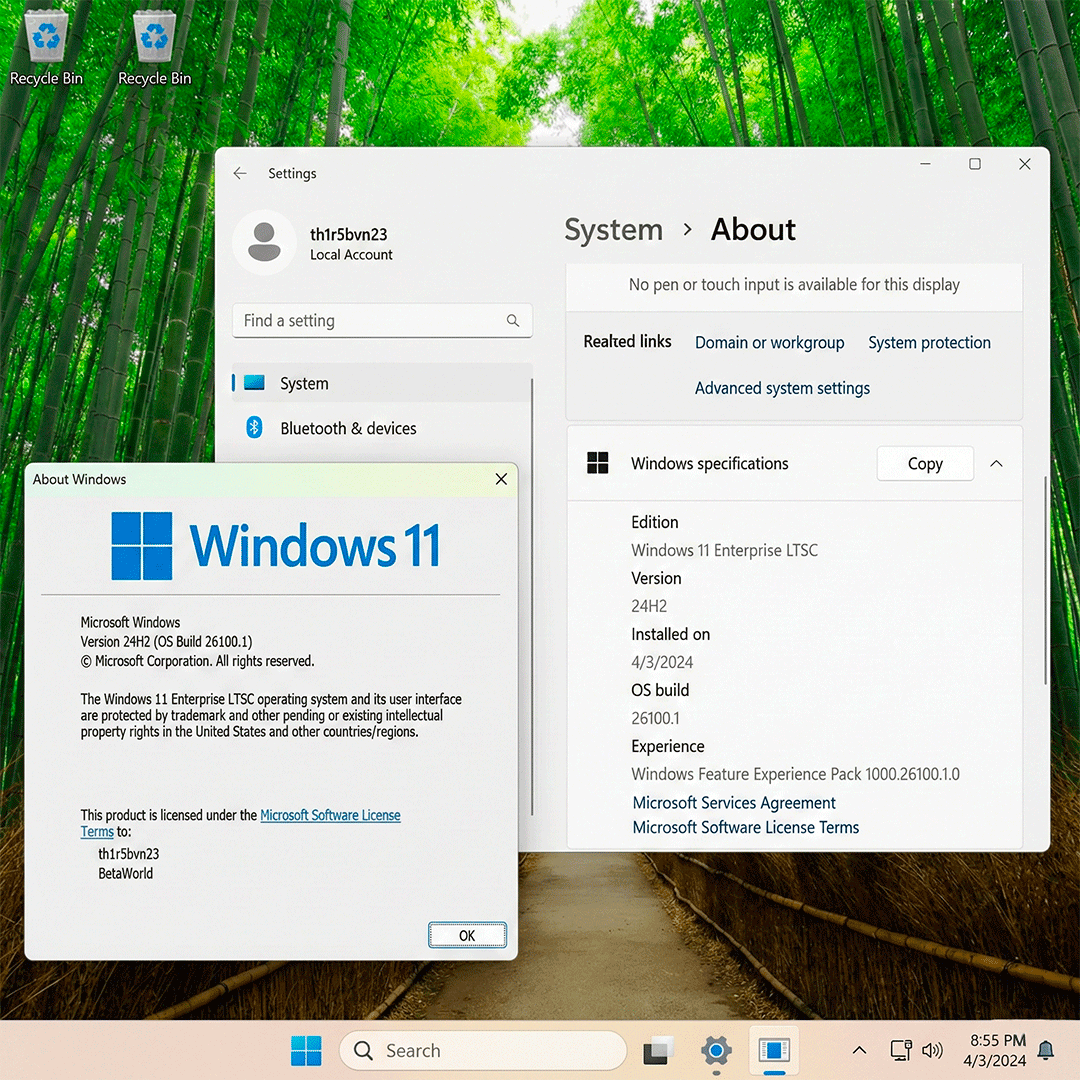The image size is (1080, 1080).
Task: Close the About Windows dialog
Action: pos(501,479)
